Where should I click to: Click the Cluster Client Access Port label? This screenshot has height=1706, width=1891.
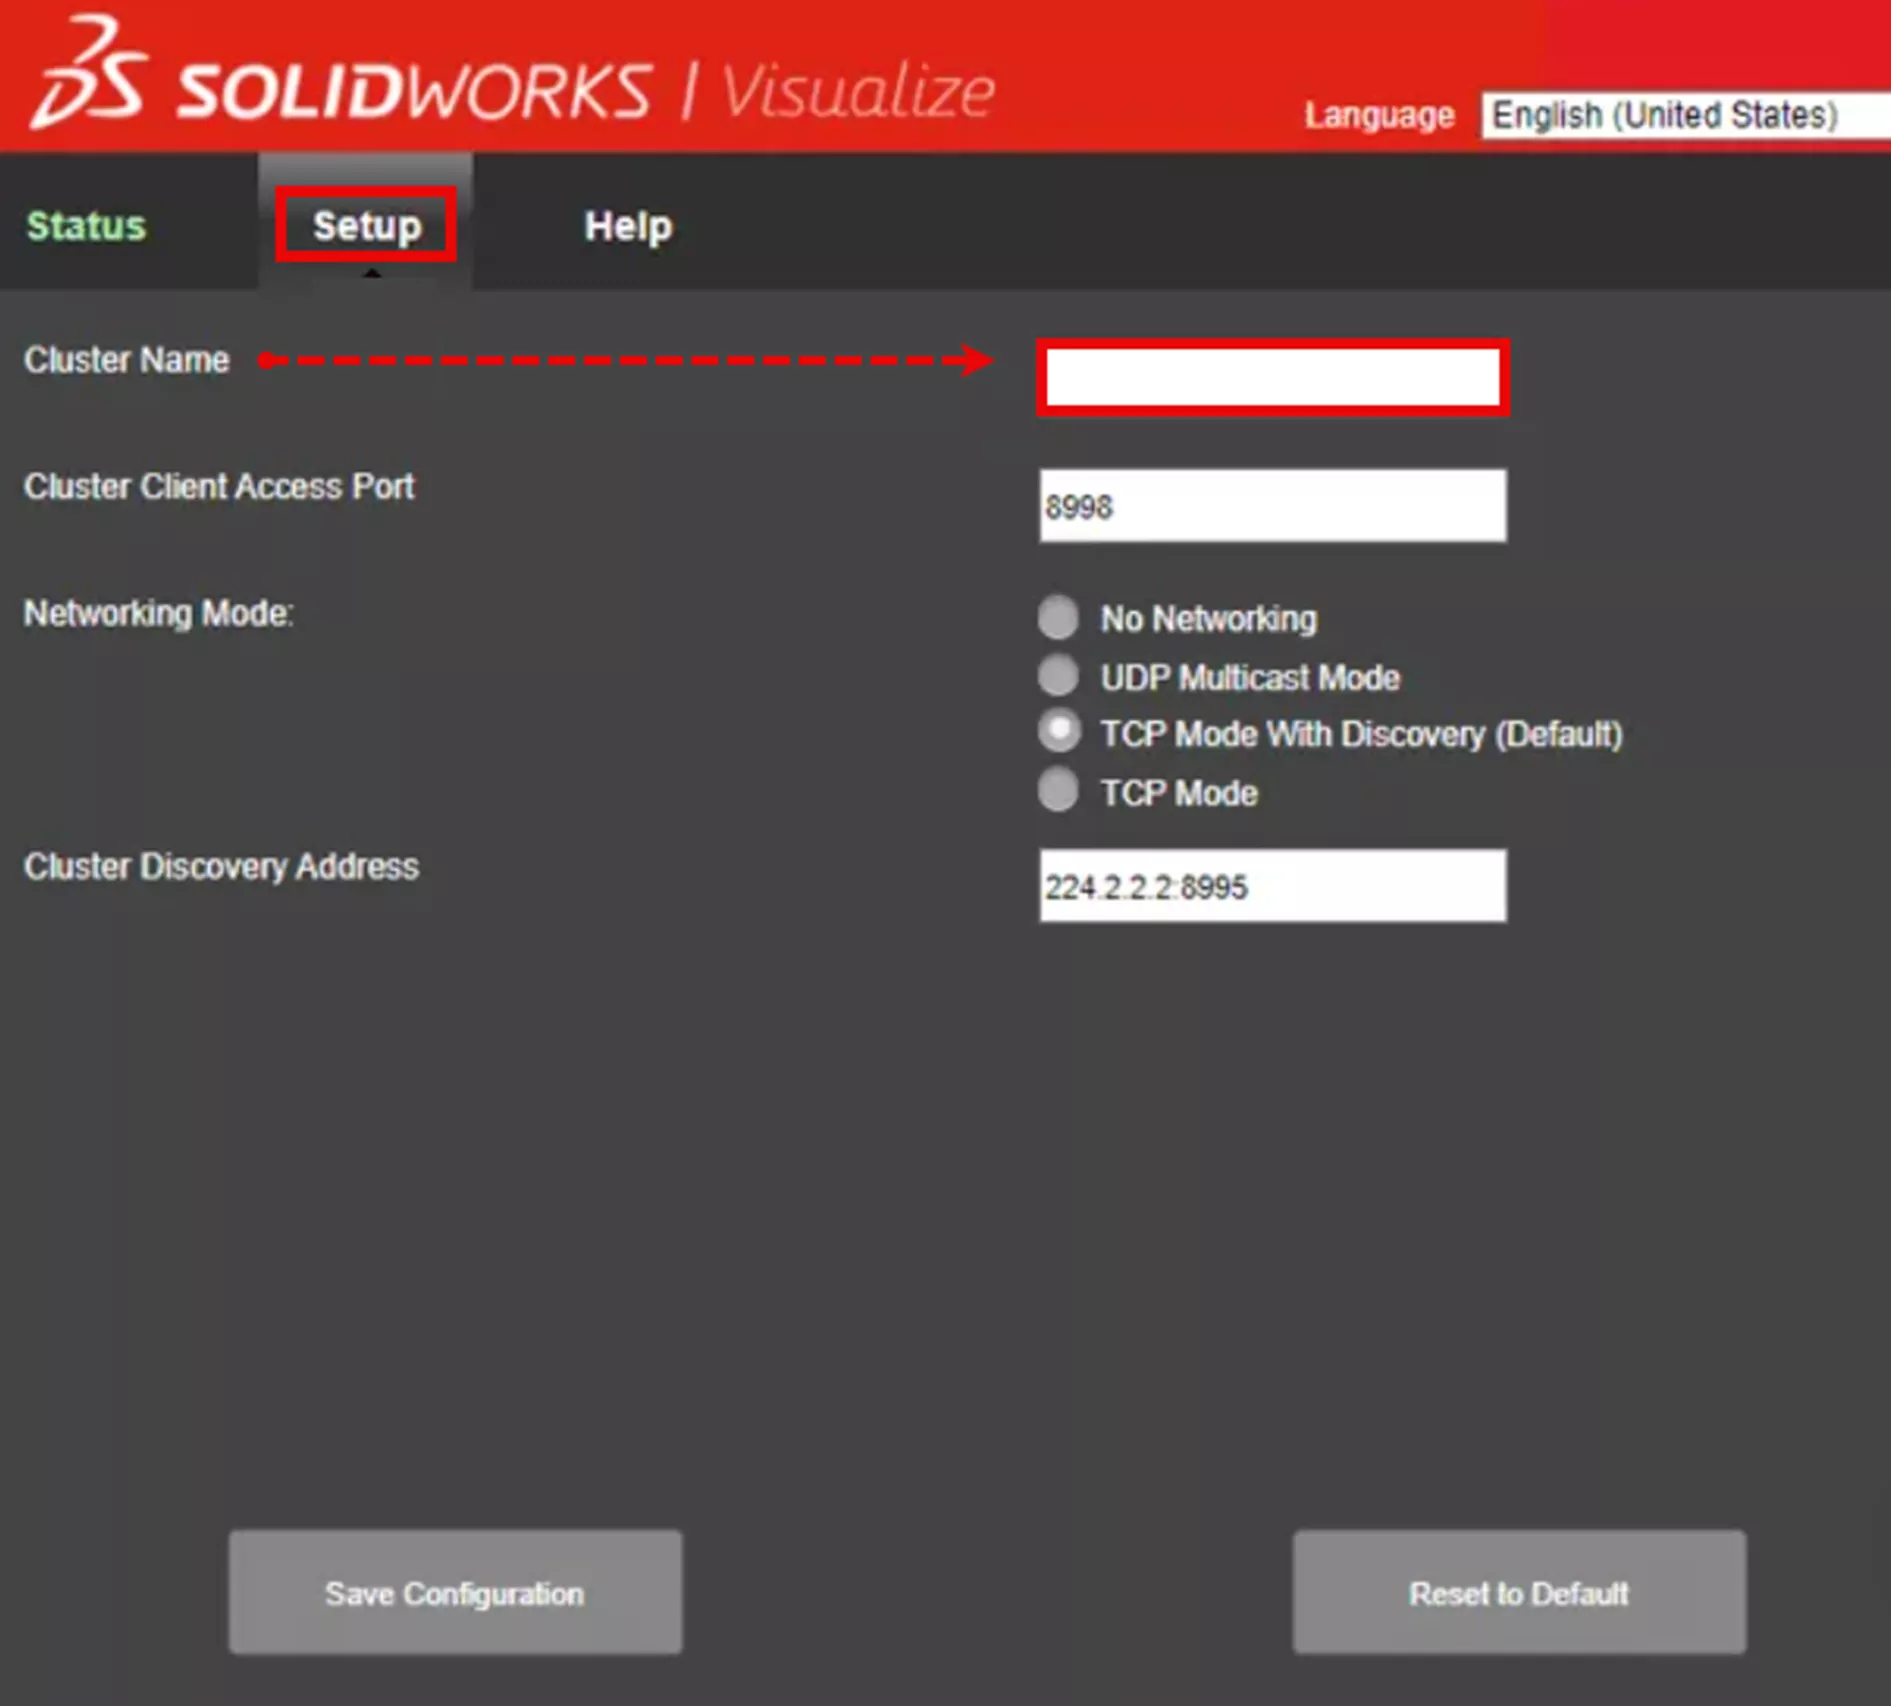219,487
